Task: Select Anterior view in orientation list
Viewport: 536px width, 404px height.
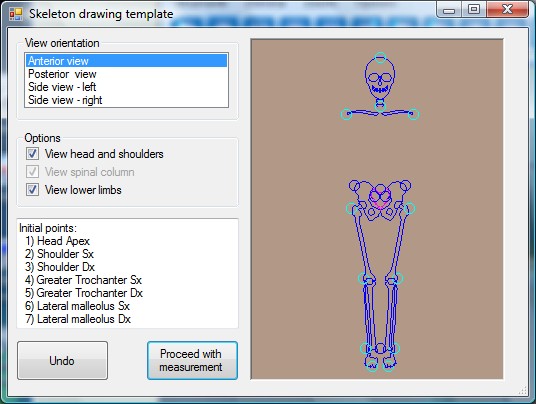Action: coord(126,61)
